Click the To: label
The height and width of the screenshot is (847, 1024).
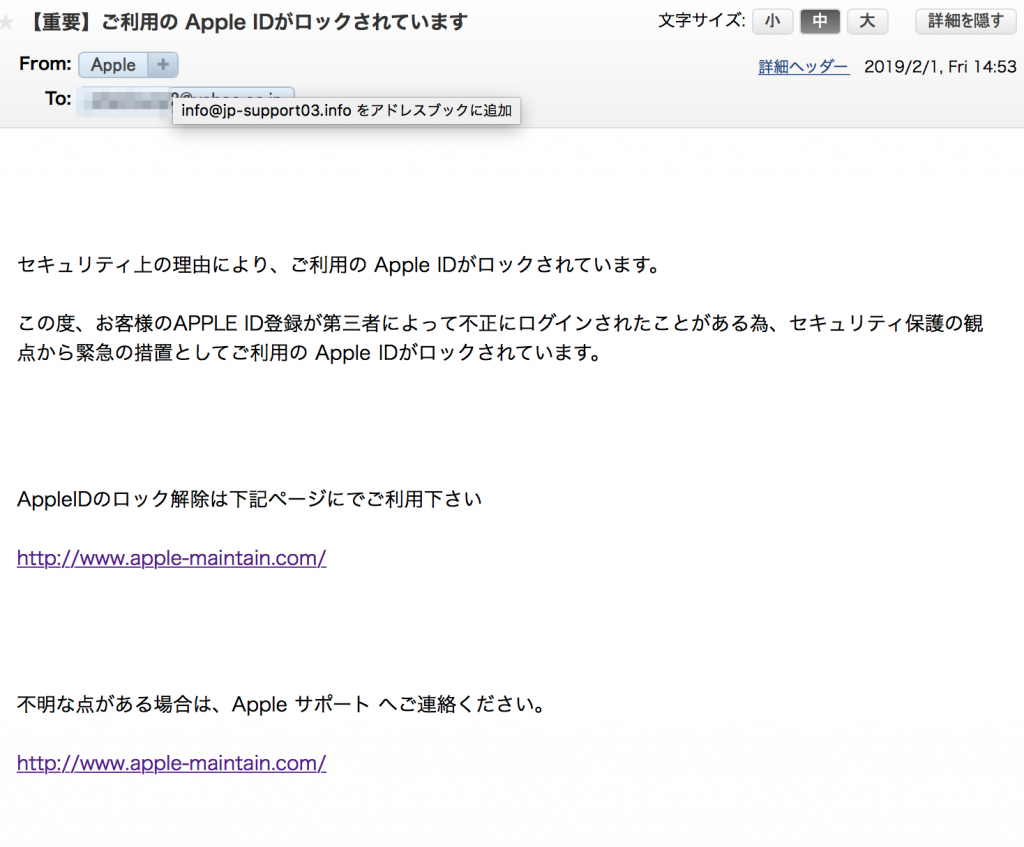[x=57, y=99]
